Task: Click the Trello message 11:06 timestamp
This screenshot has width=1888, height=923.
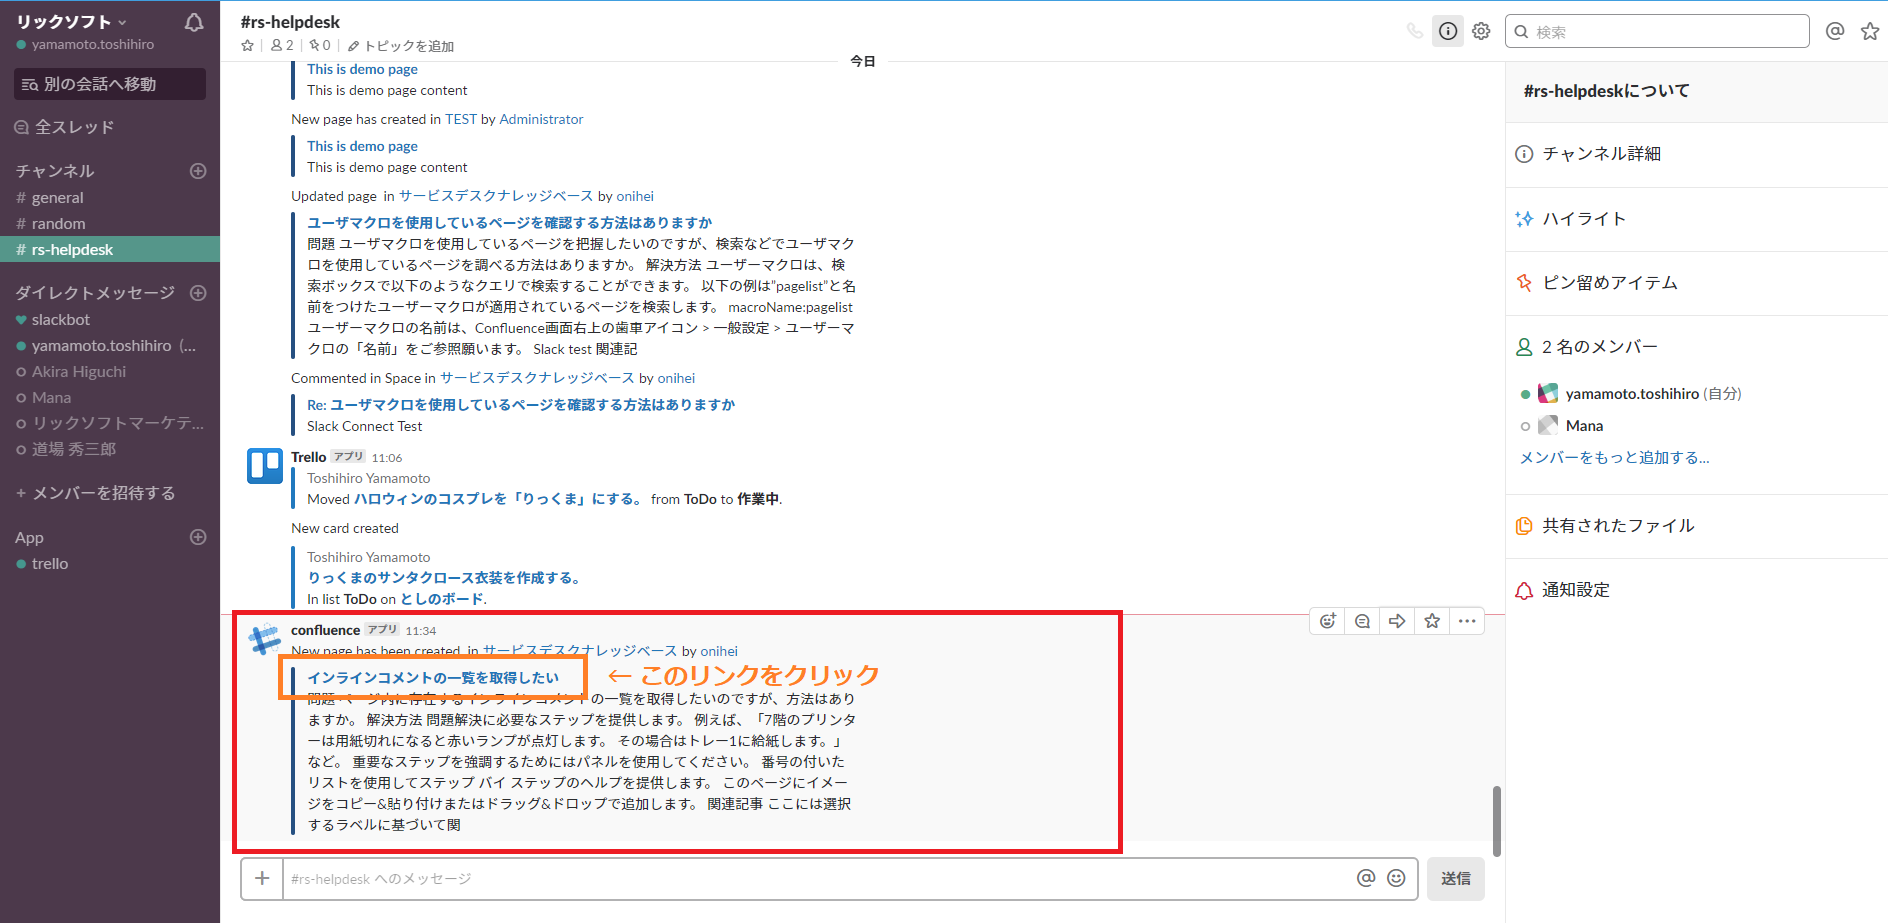Action: pos(387,458)
